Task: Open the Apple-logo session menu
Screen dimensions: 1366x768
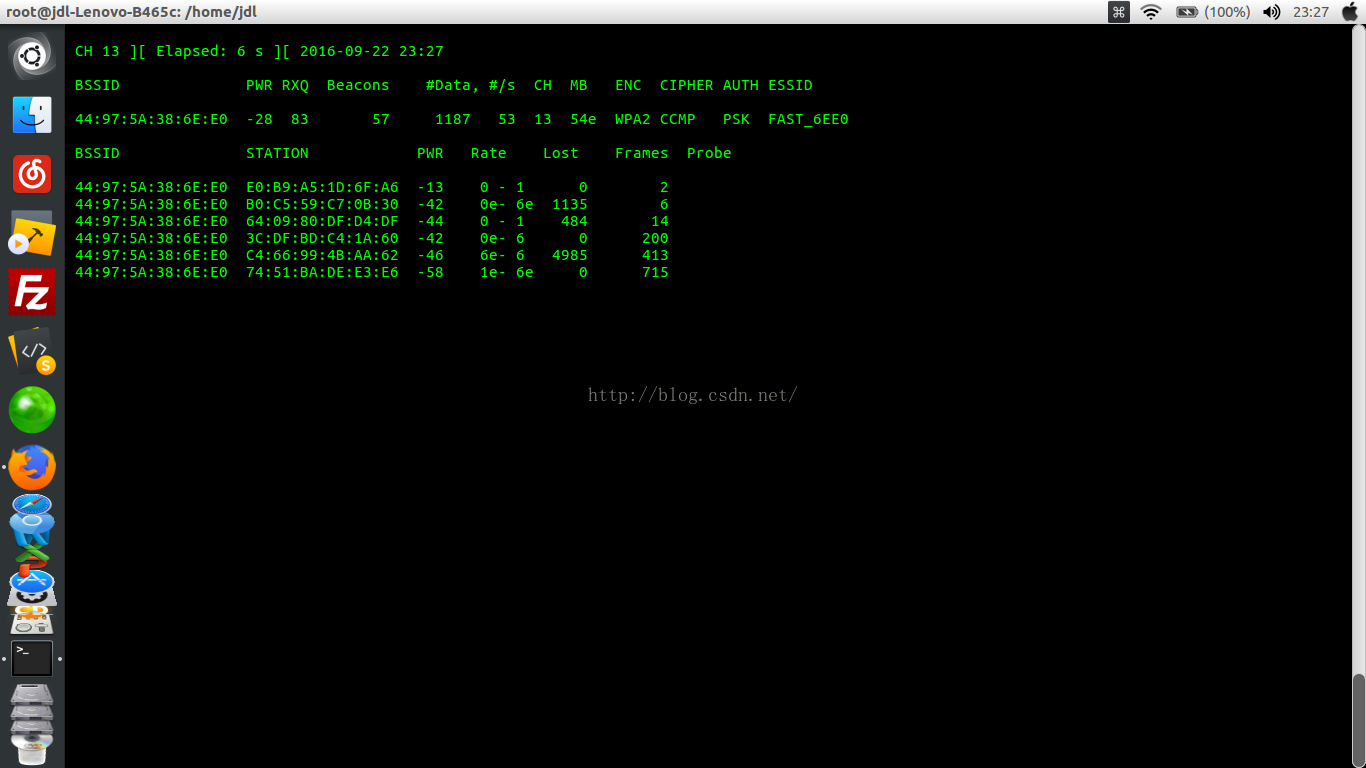Action: click(x=1348, y=12)
